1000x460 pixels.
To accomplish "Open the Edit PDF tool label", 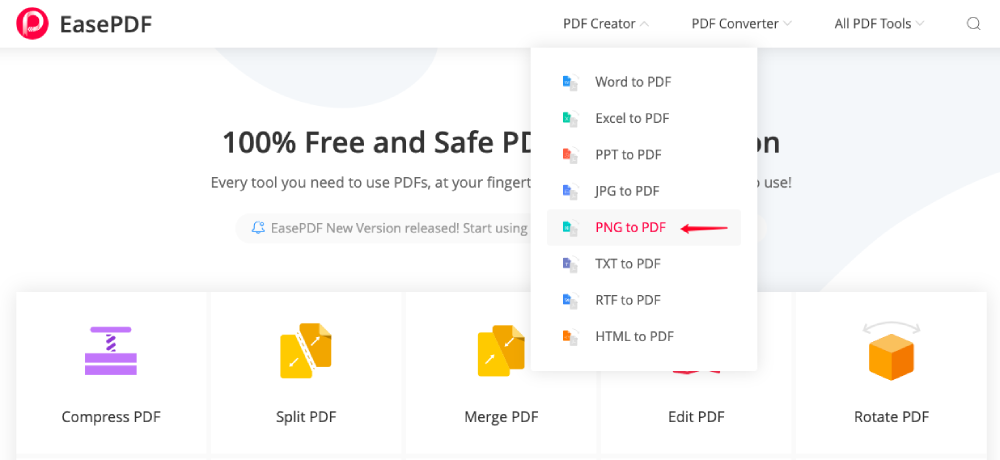I will (696, 417).
